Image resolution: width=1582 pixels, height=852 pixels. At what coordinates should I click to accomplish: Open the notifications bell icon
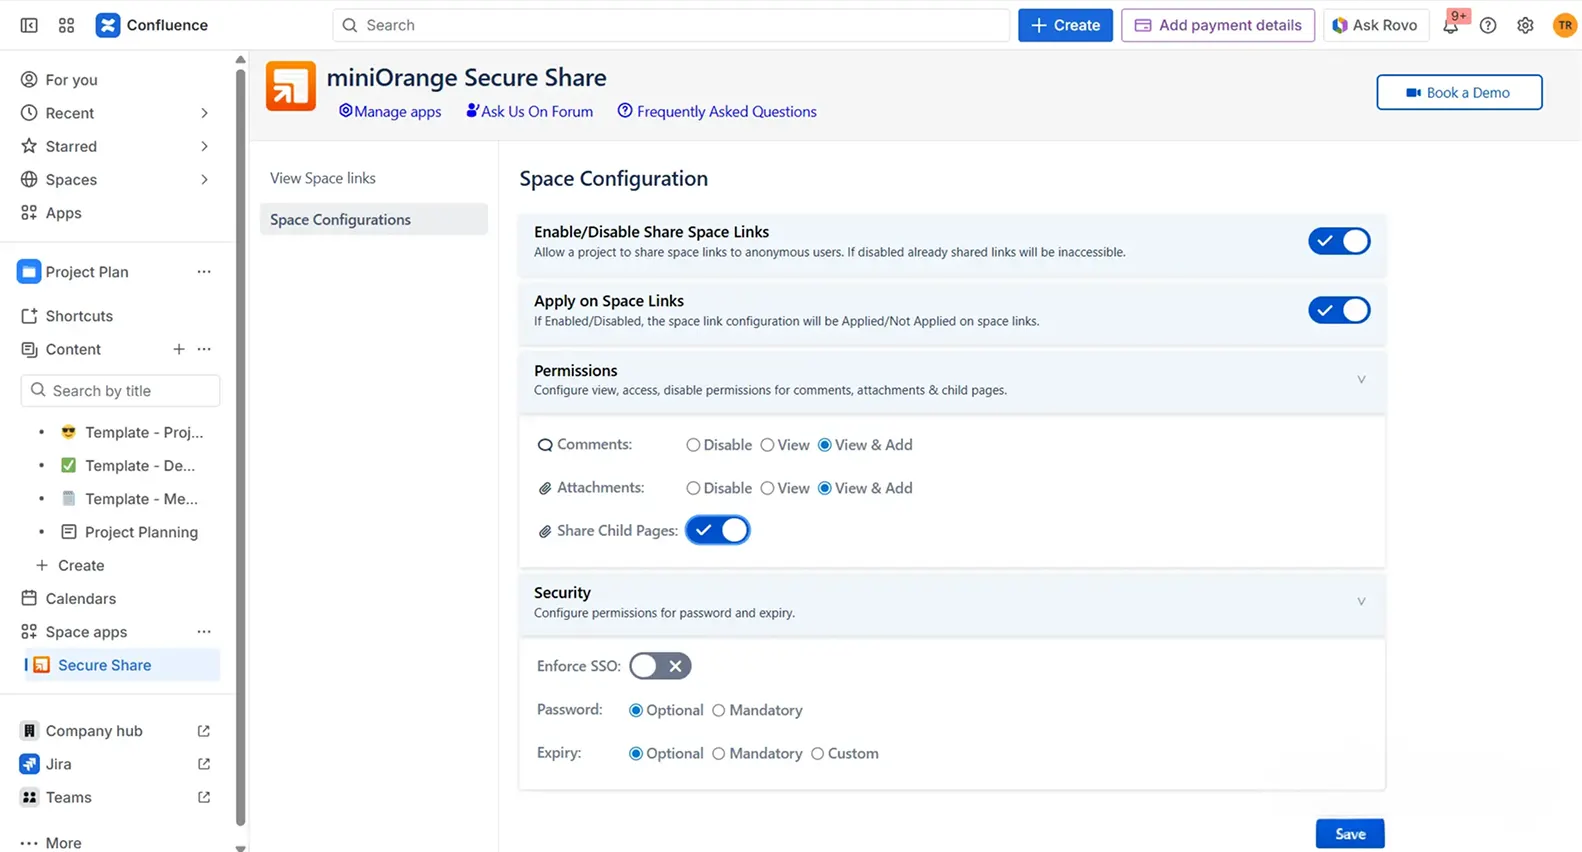tap(1450, 26)
